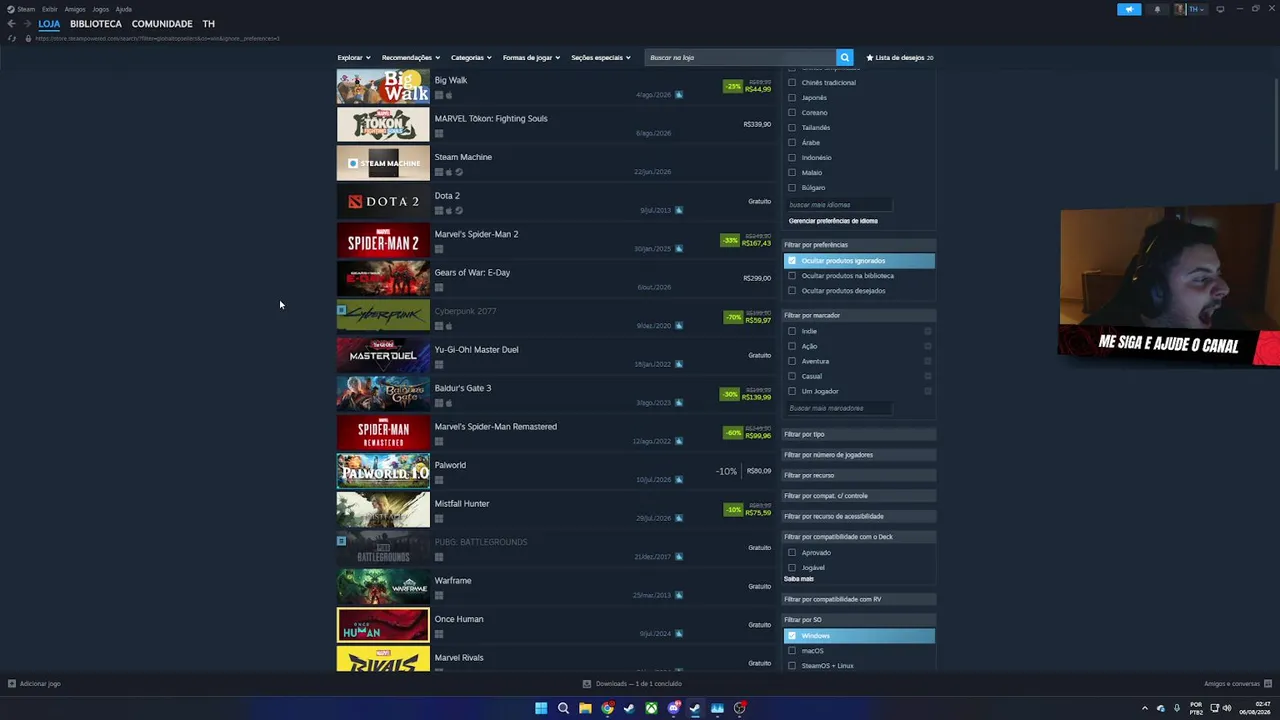Open the Ajuda menu
1280x720 pixels.
point(124,9)
